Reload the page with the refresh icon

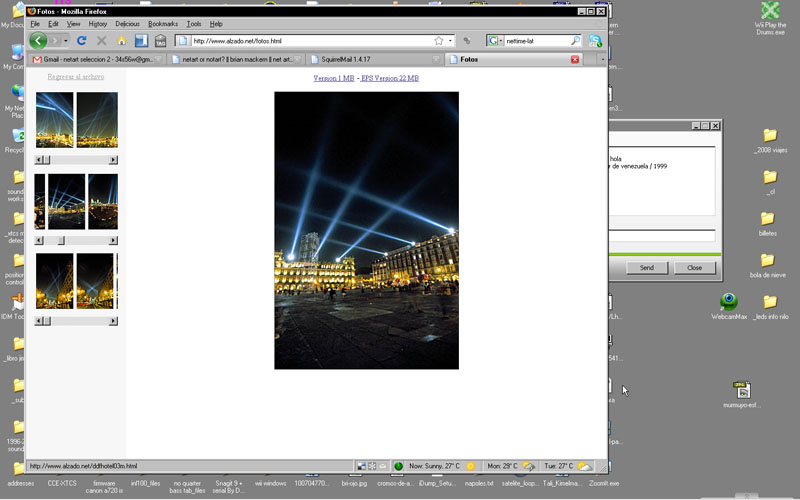click(x=82, y=41)
